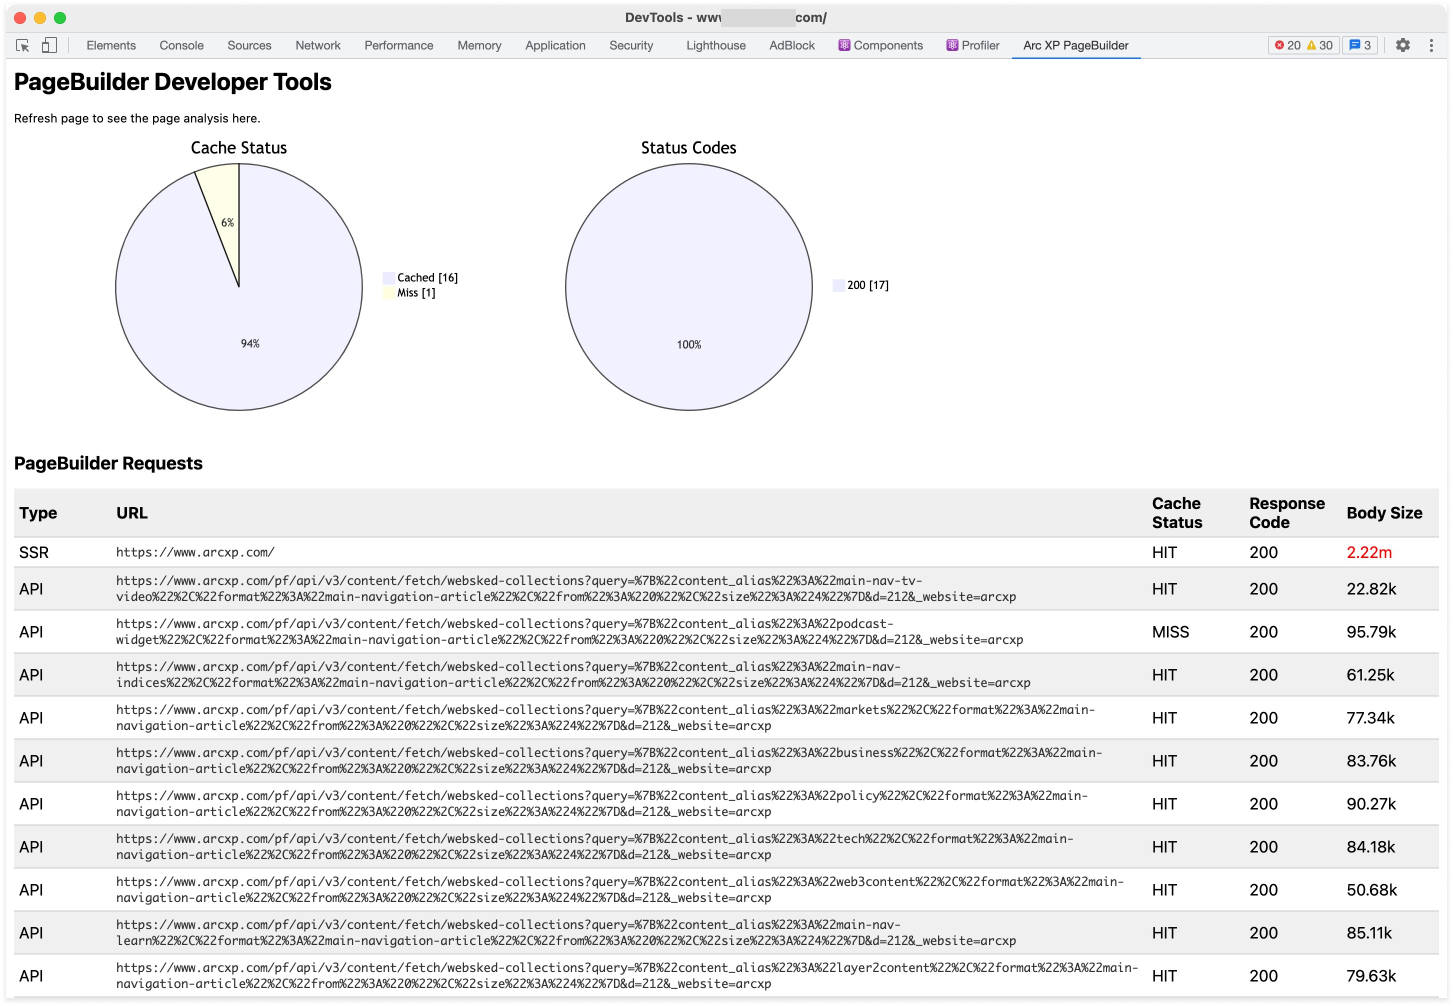Open the Lighthouse tab

click(716, 46)
